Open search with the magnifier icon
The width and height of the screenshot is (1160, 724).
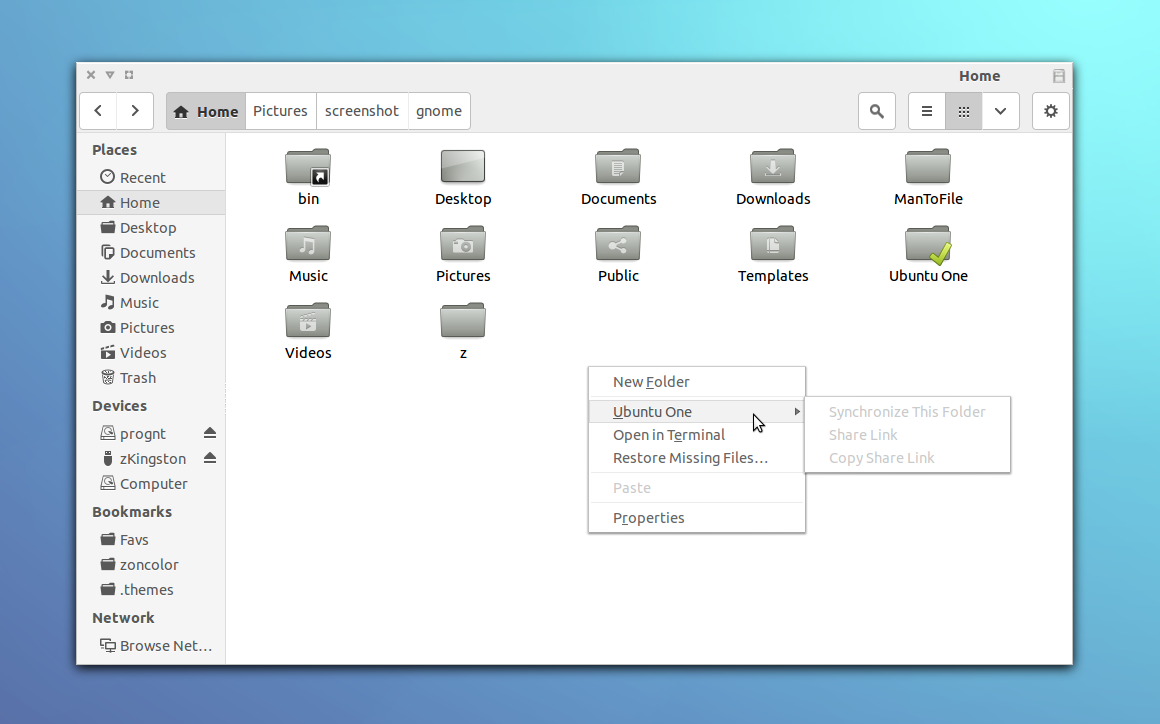coord(877,111)
